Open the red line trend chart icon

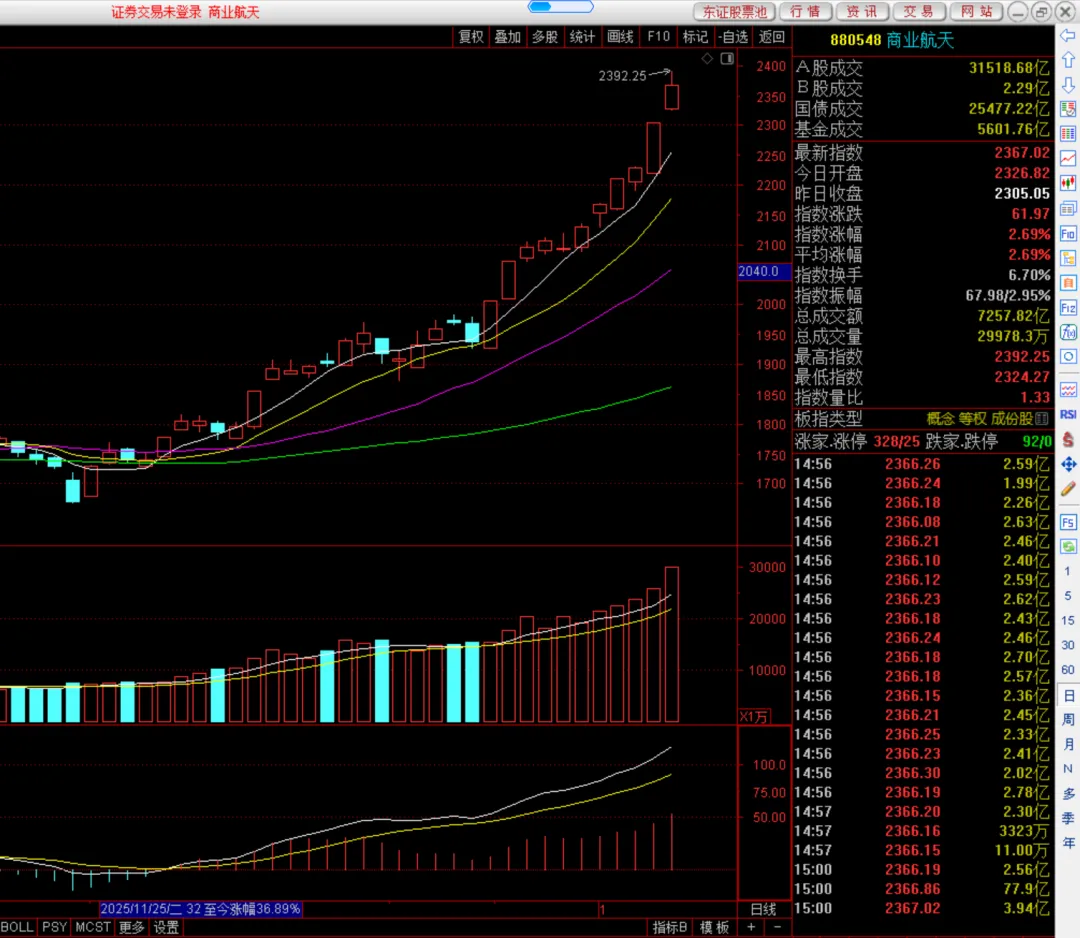(1068, 158)
